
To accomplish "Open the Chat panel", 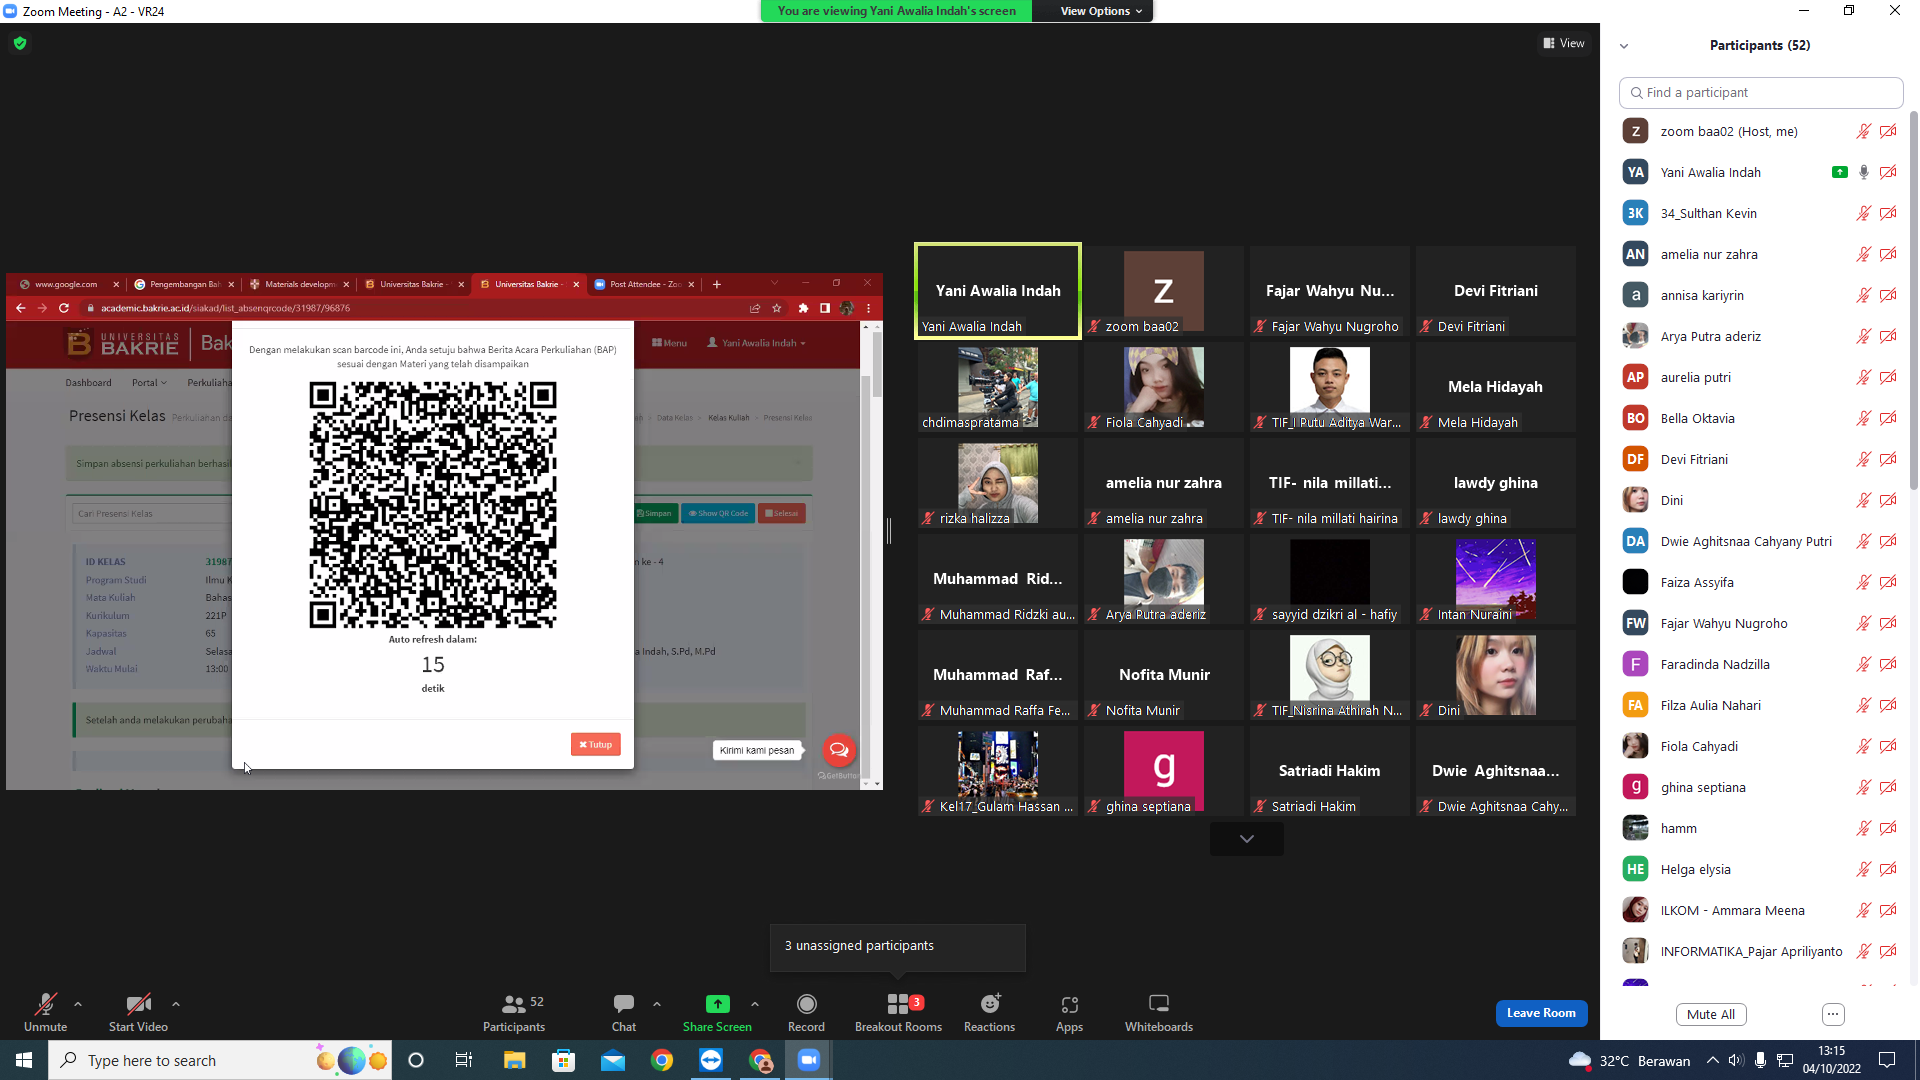I will coord(624,1012).
